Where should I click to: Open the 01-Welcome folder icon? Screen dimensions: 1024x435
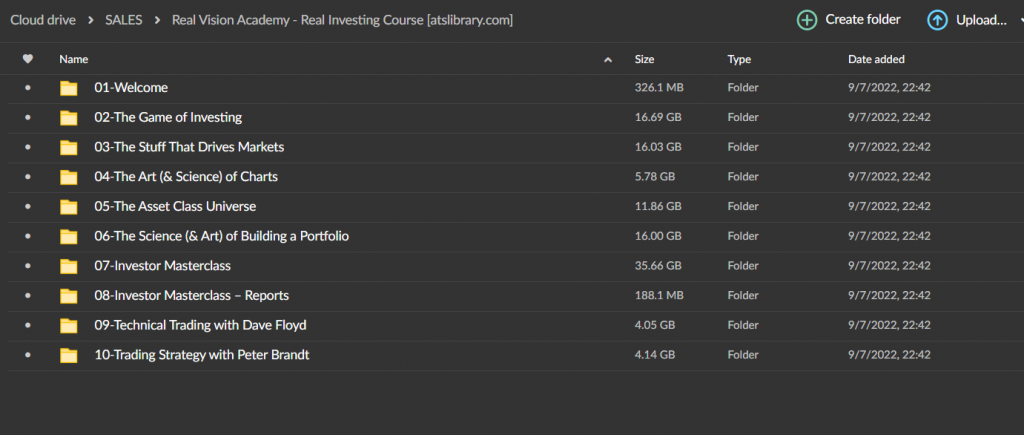click(x=69, y=88)
